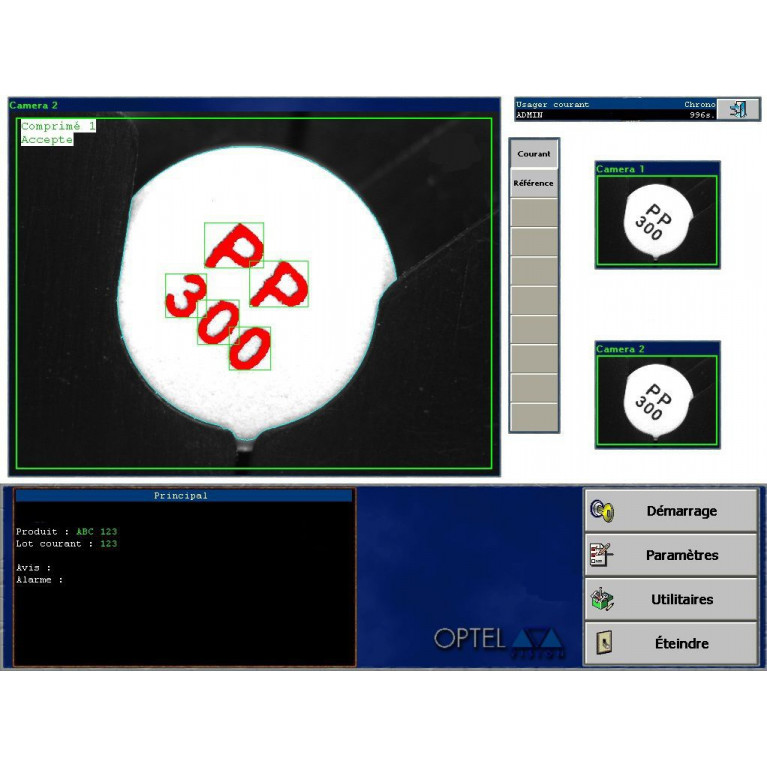The image size is (767, 767).
Task: Click the Lot courant 123 value
Action: point(108,544)
